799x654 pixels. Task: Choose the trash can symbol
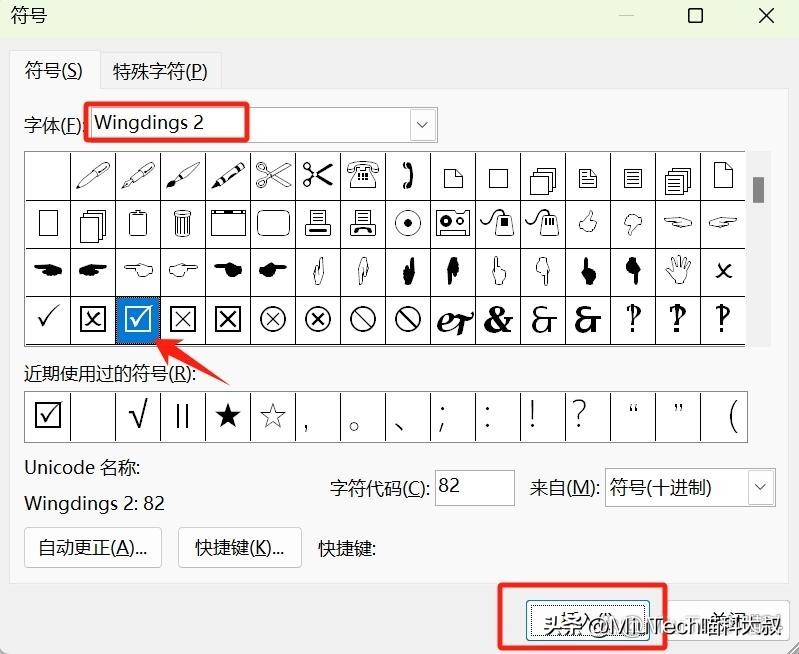[x=182, y=223]
